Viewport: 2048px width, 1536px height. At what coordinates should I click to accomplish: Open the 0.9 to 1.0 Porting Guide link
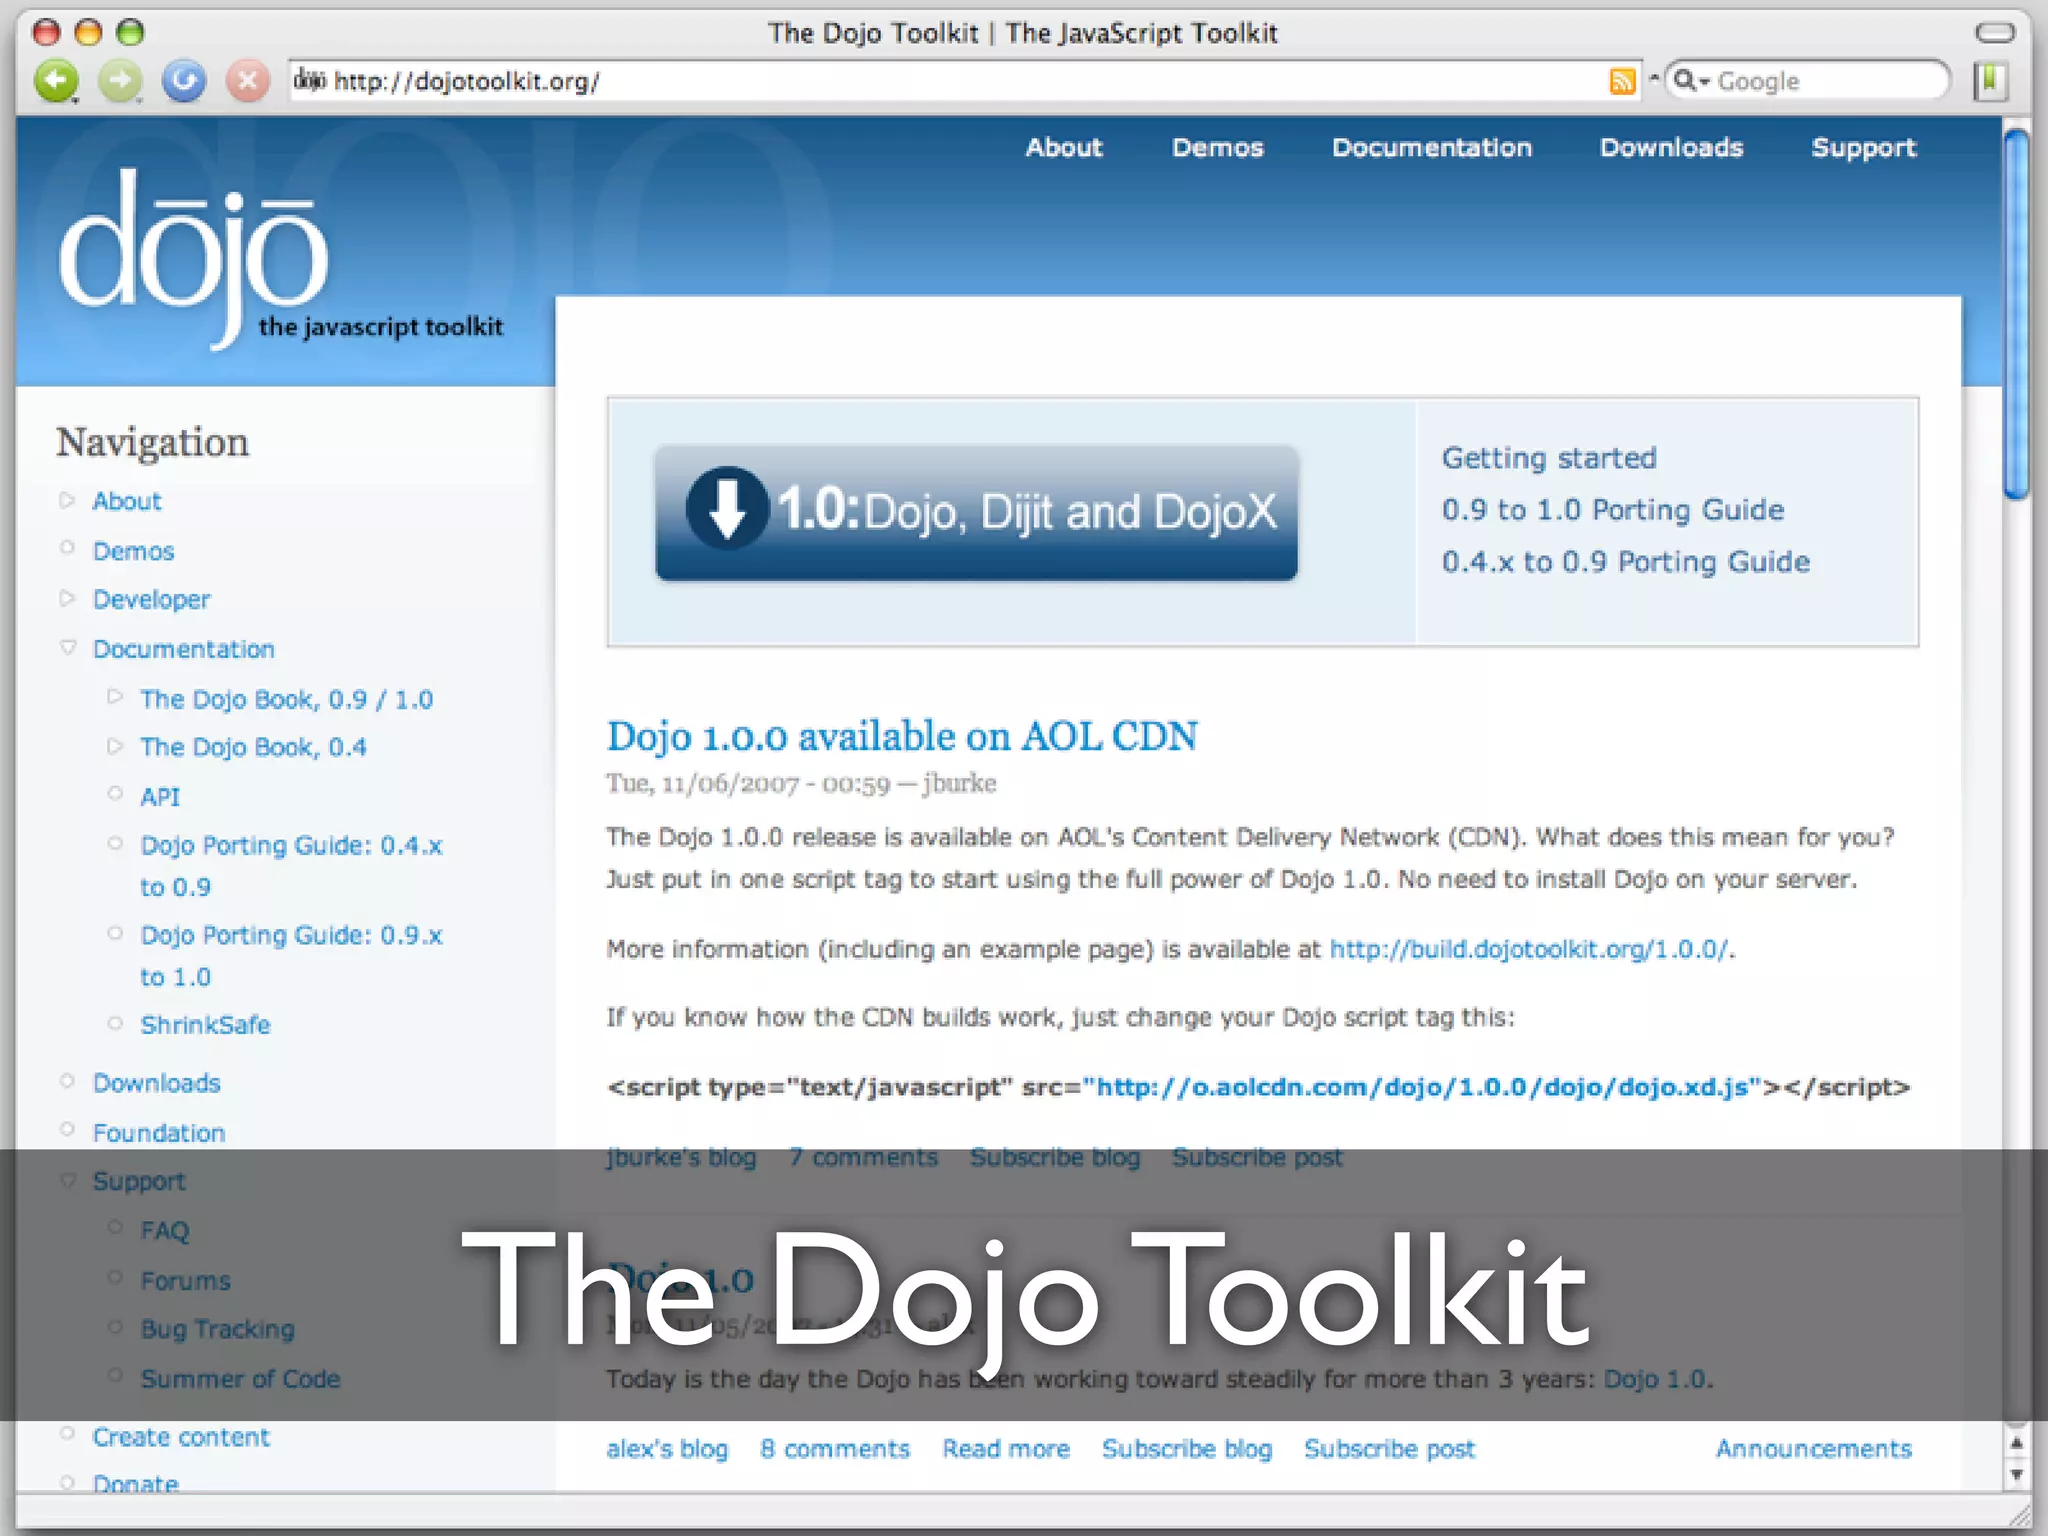coord(1613,510)
